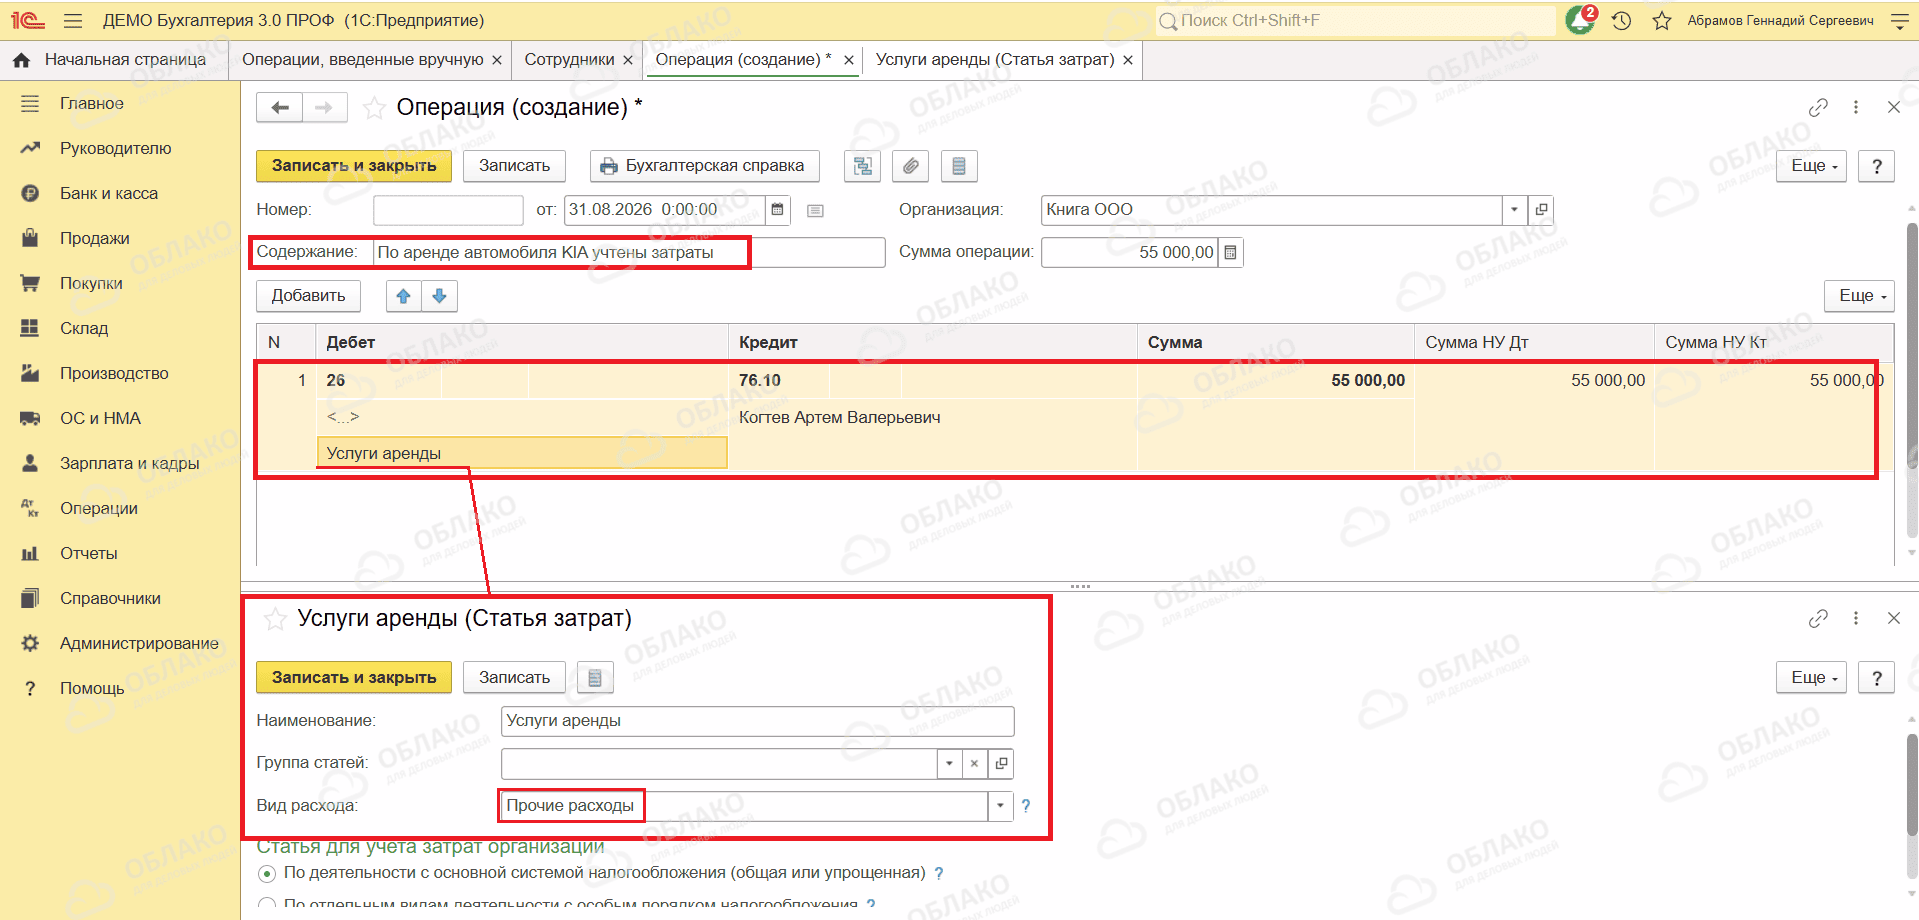
Task: Copy link icon of Операция (создание) form
Action: click(1818, 107)
